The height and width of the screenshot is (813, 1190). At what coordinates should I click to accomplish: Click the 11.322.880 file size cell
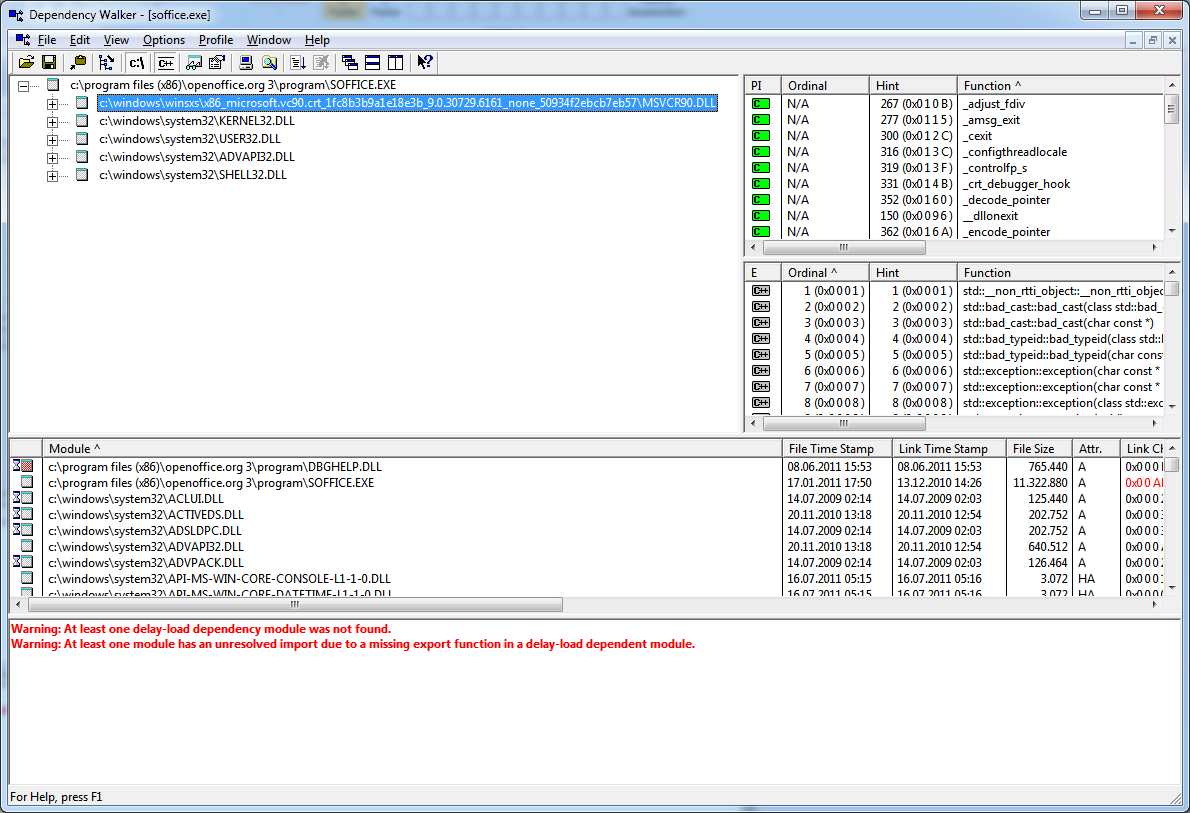pos(1040,483)
